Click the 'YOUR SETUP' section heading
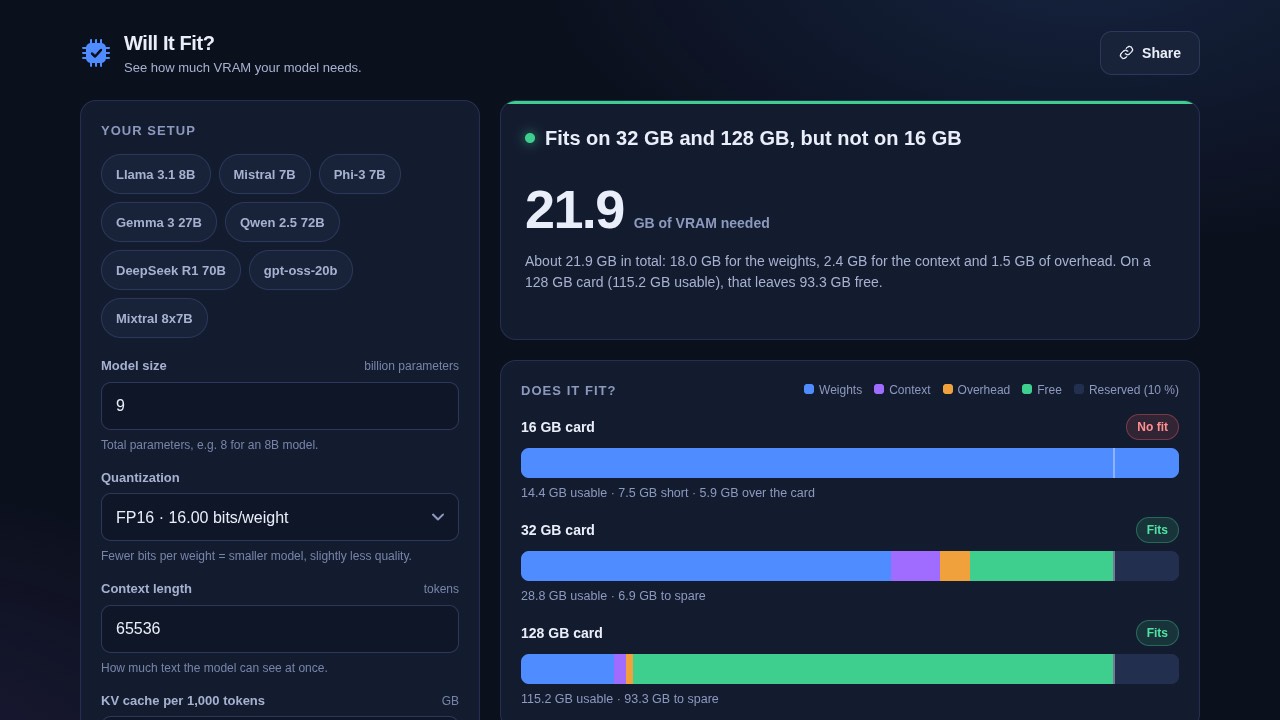This screenshot has height=720, width=1280. pos(148,130)
